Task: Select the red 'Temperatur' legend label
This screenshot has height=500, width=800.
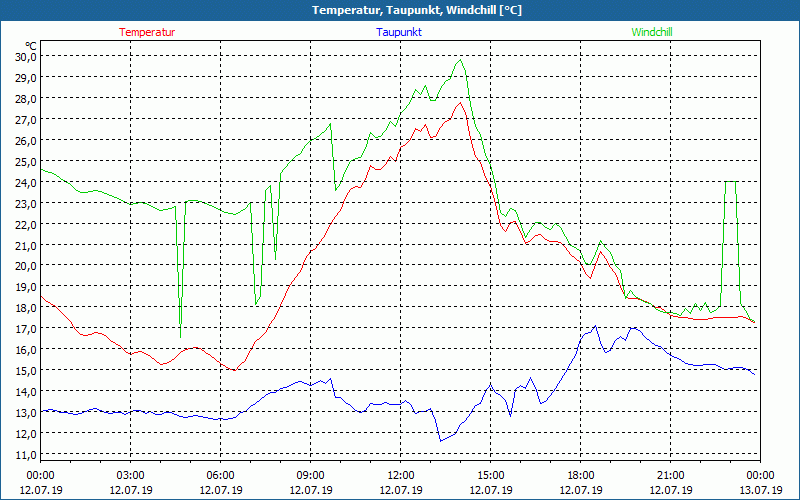Action: pos(147,32)
